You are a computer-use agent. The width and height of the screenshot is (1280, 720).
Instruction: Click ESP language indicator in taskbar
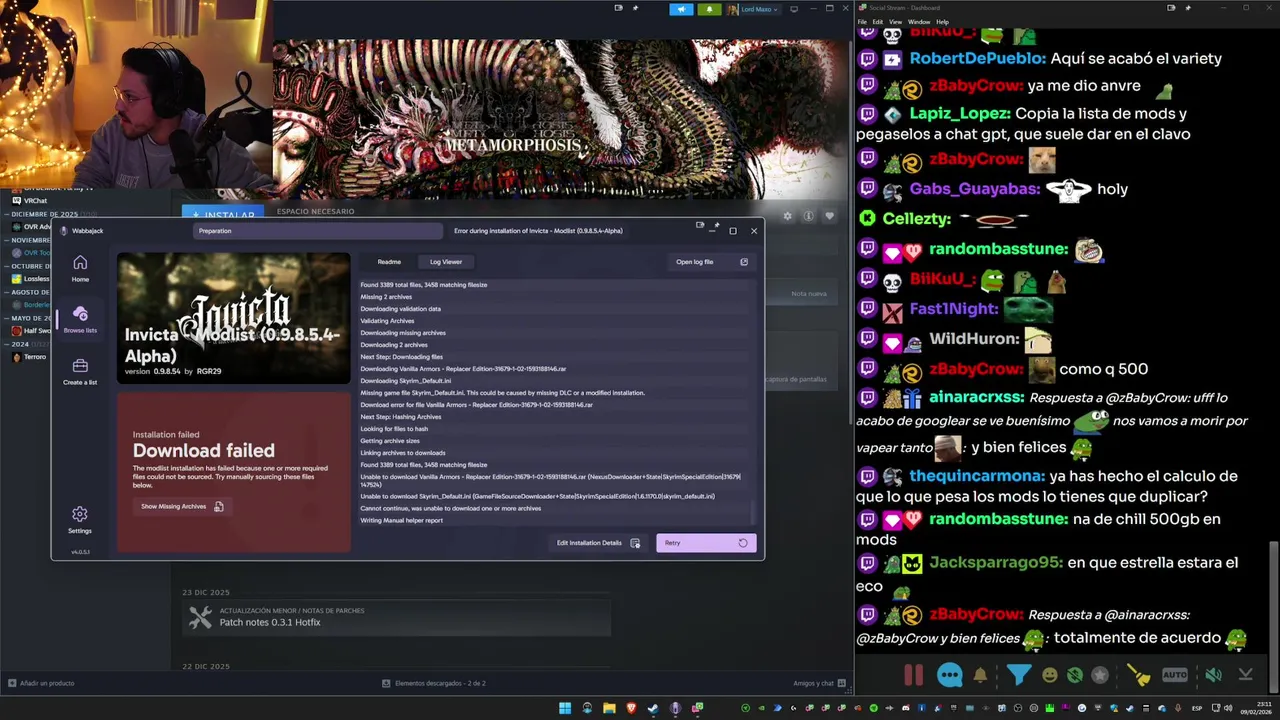click(1197, 708)
